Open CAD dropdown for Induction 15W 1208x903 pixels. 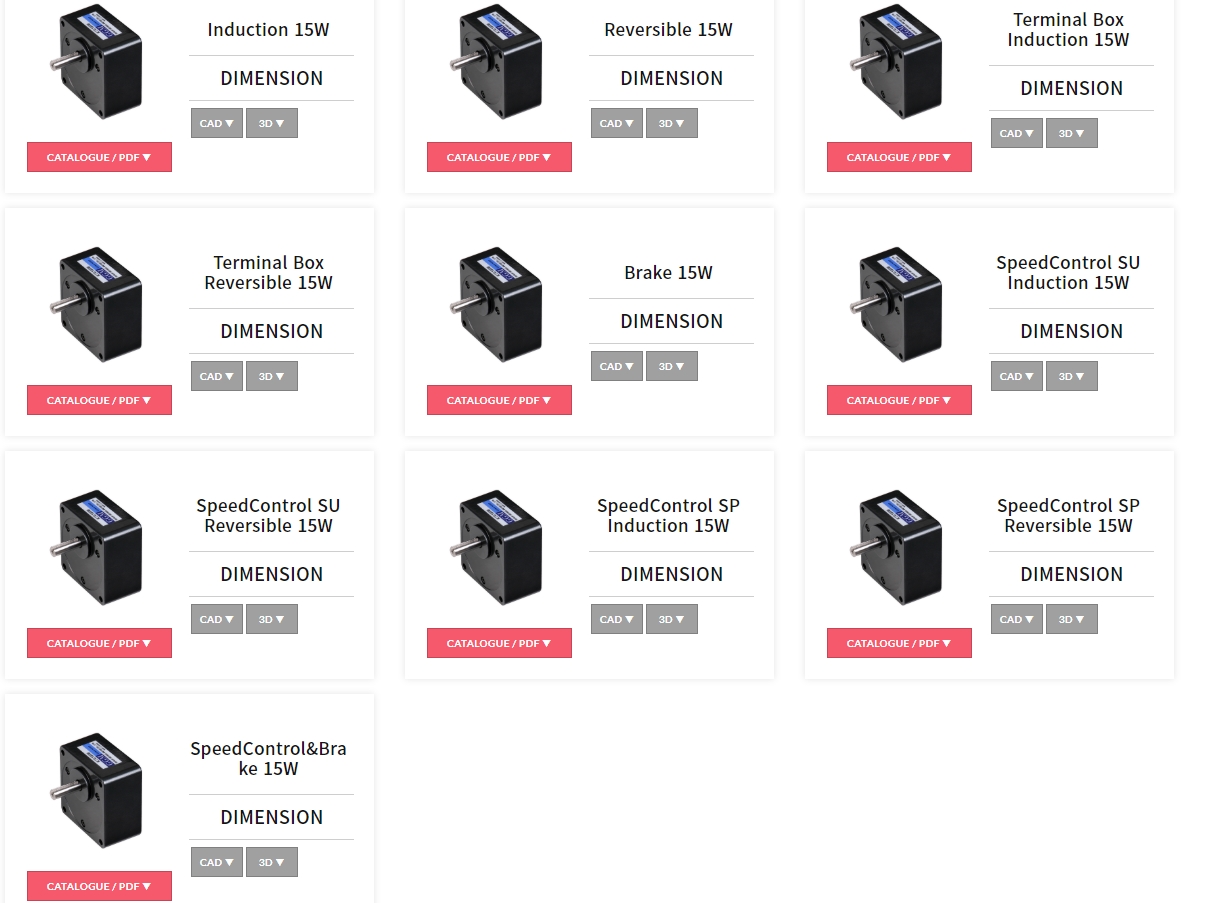pos(216,123)
